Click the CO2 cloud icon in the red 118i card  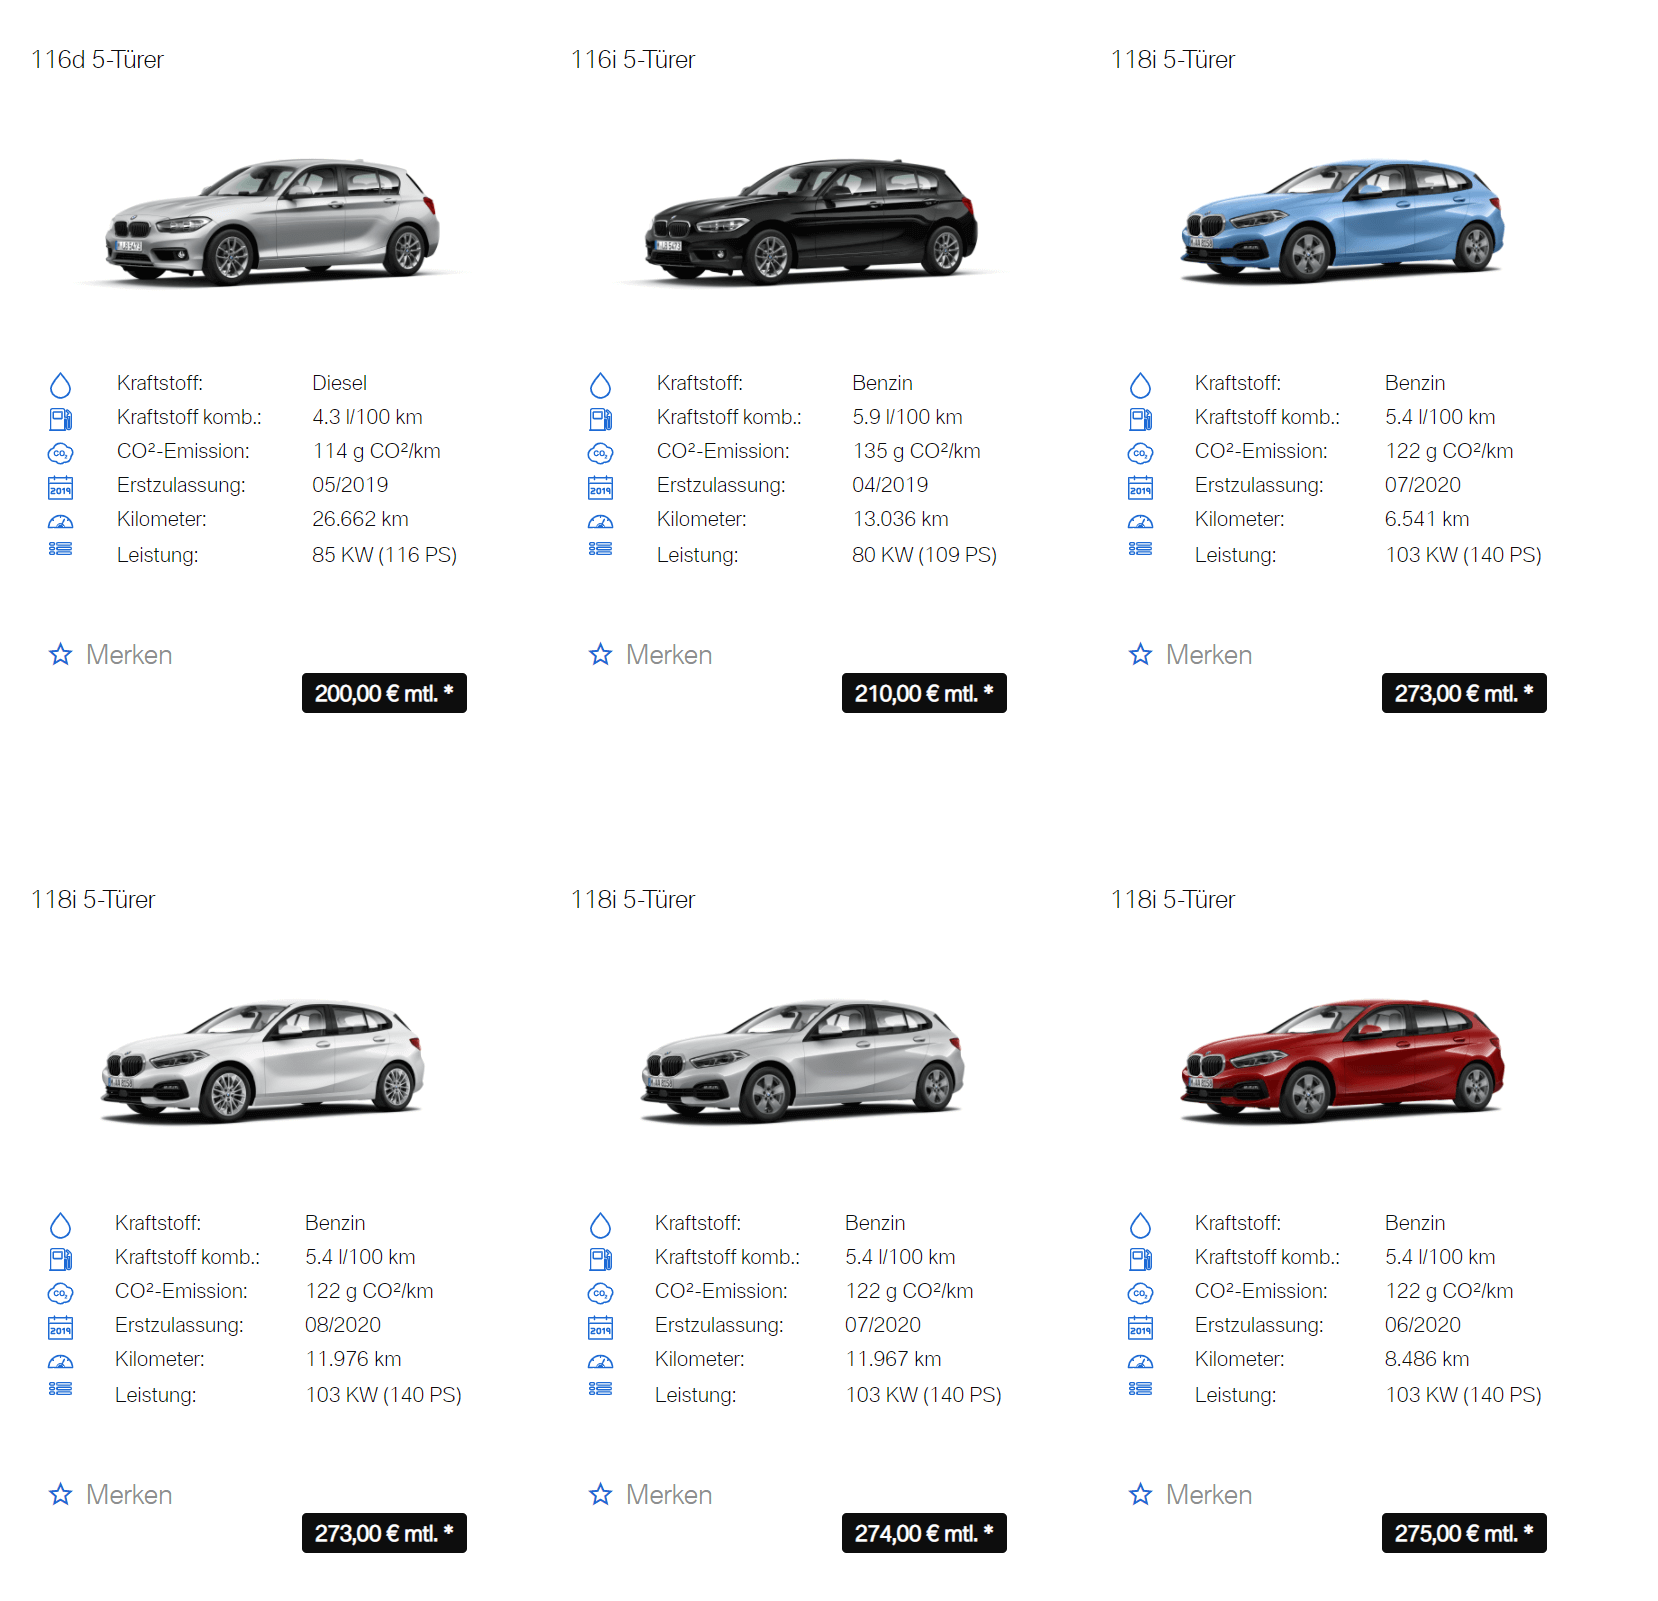tap(1140, 1293)
